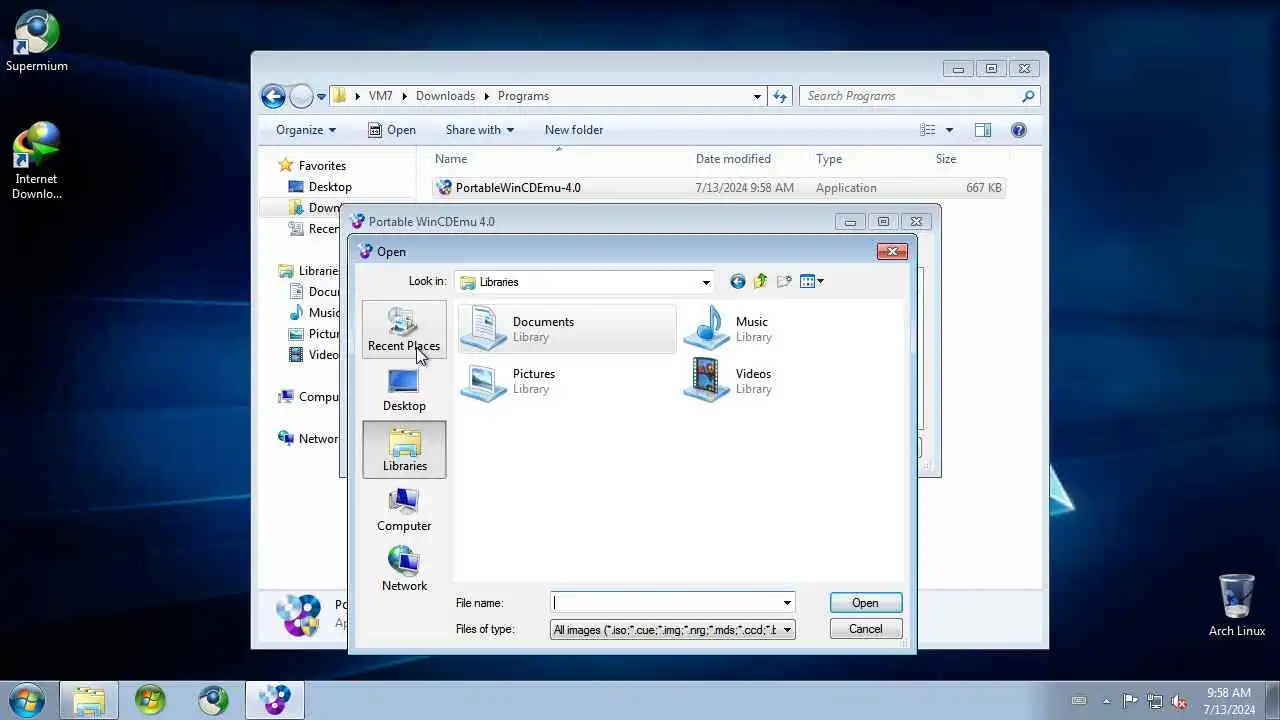This screenshot has height=720, width=1280.
Task: Close the Open dialog
Action: 892,251
